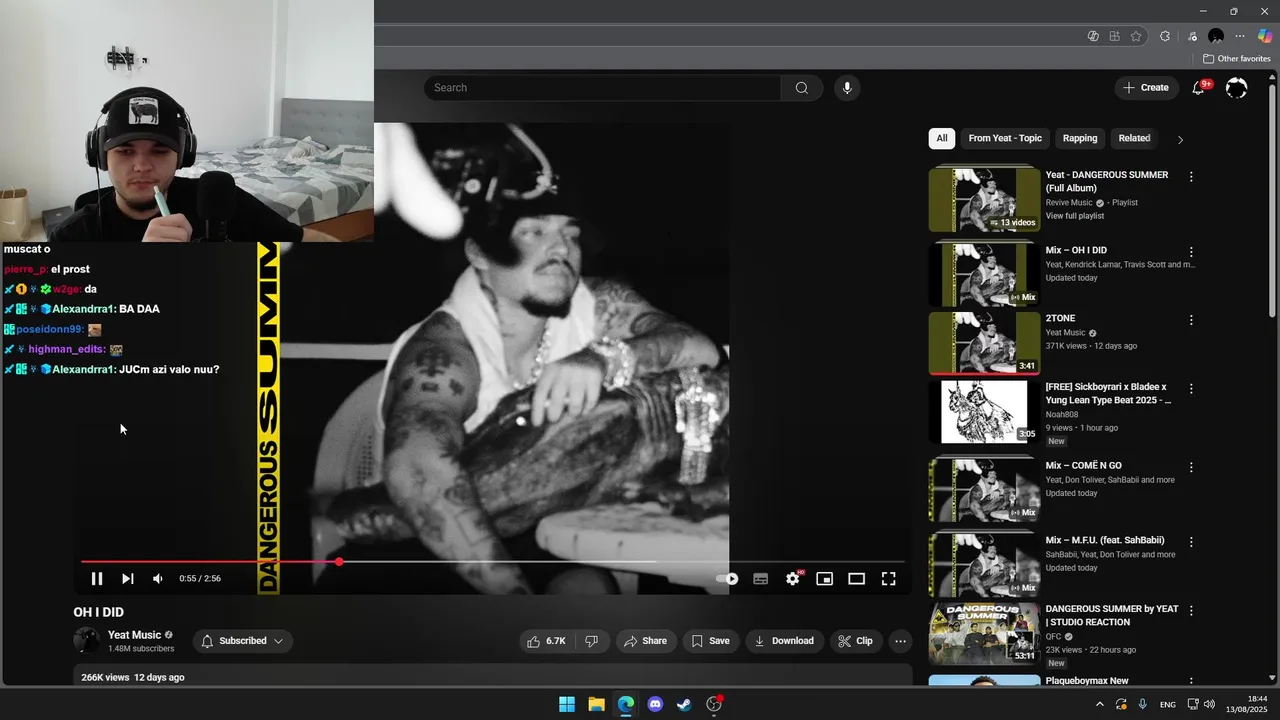Expand the Subscribed notification dropdown
This screenshot has width=1280, height=720.
[x=243, y=641]
